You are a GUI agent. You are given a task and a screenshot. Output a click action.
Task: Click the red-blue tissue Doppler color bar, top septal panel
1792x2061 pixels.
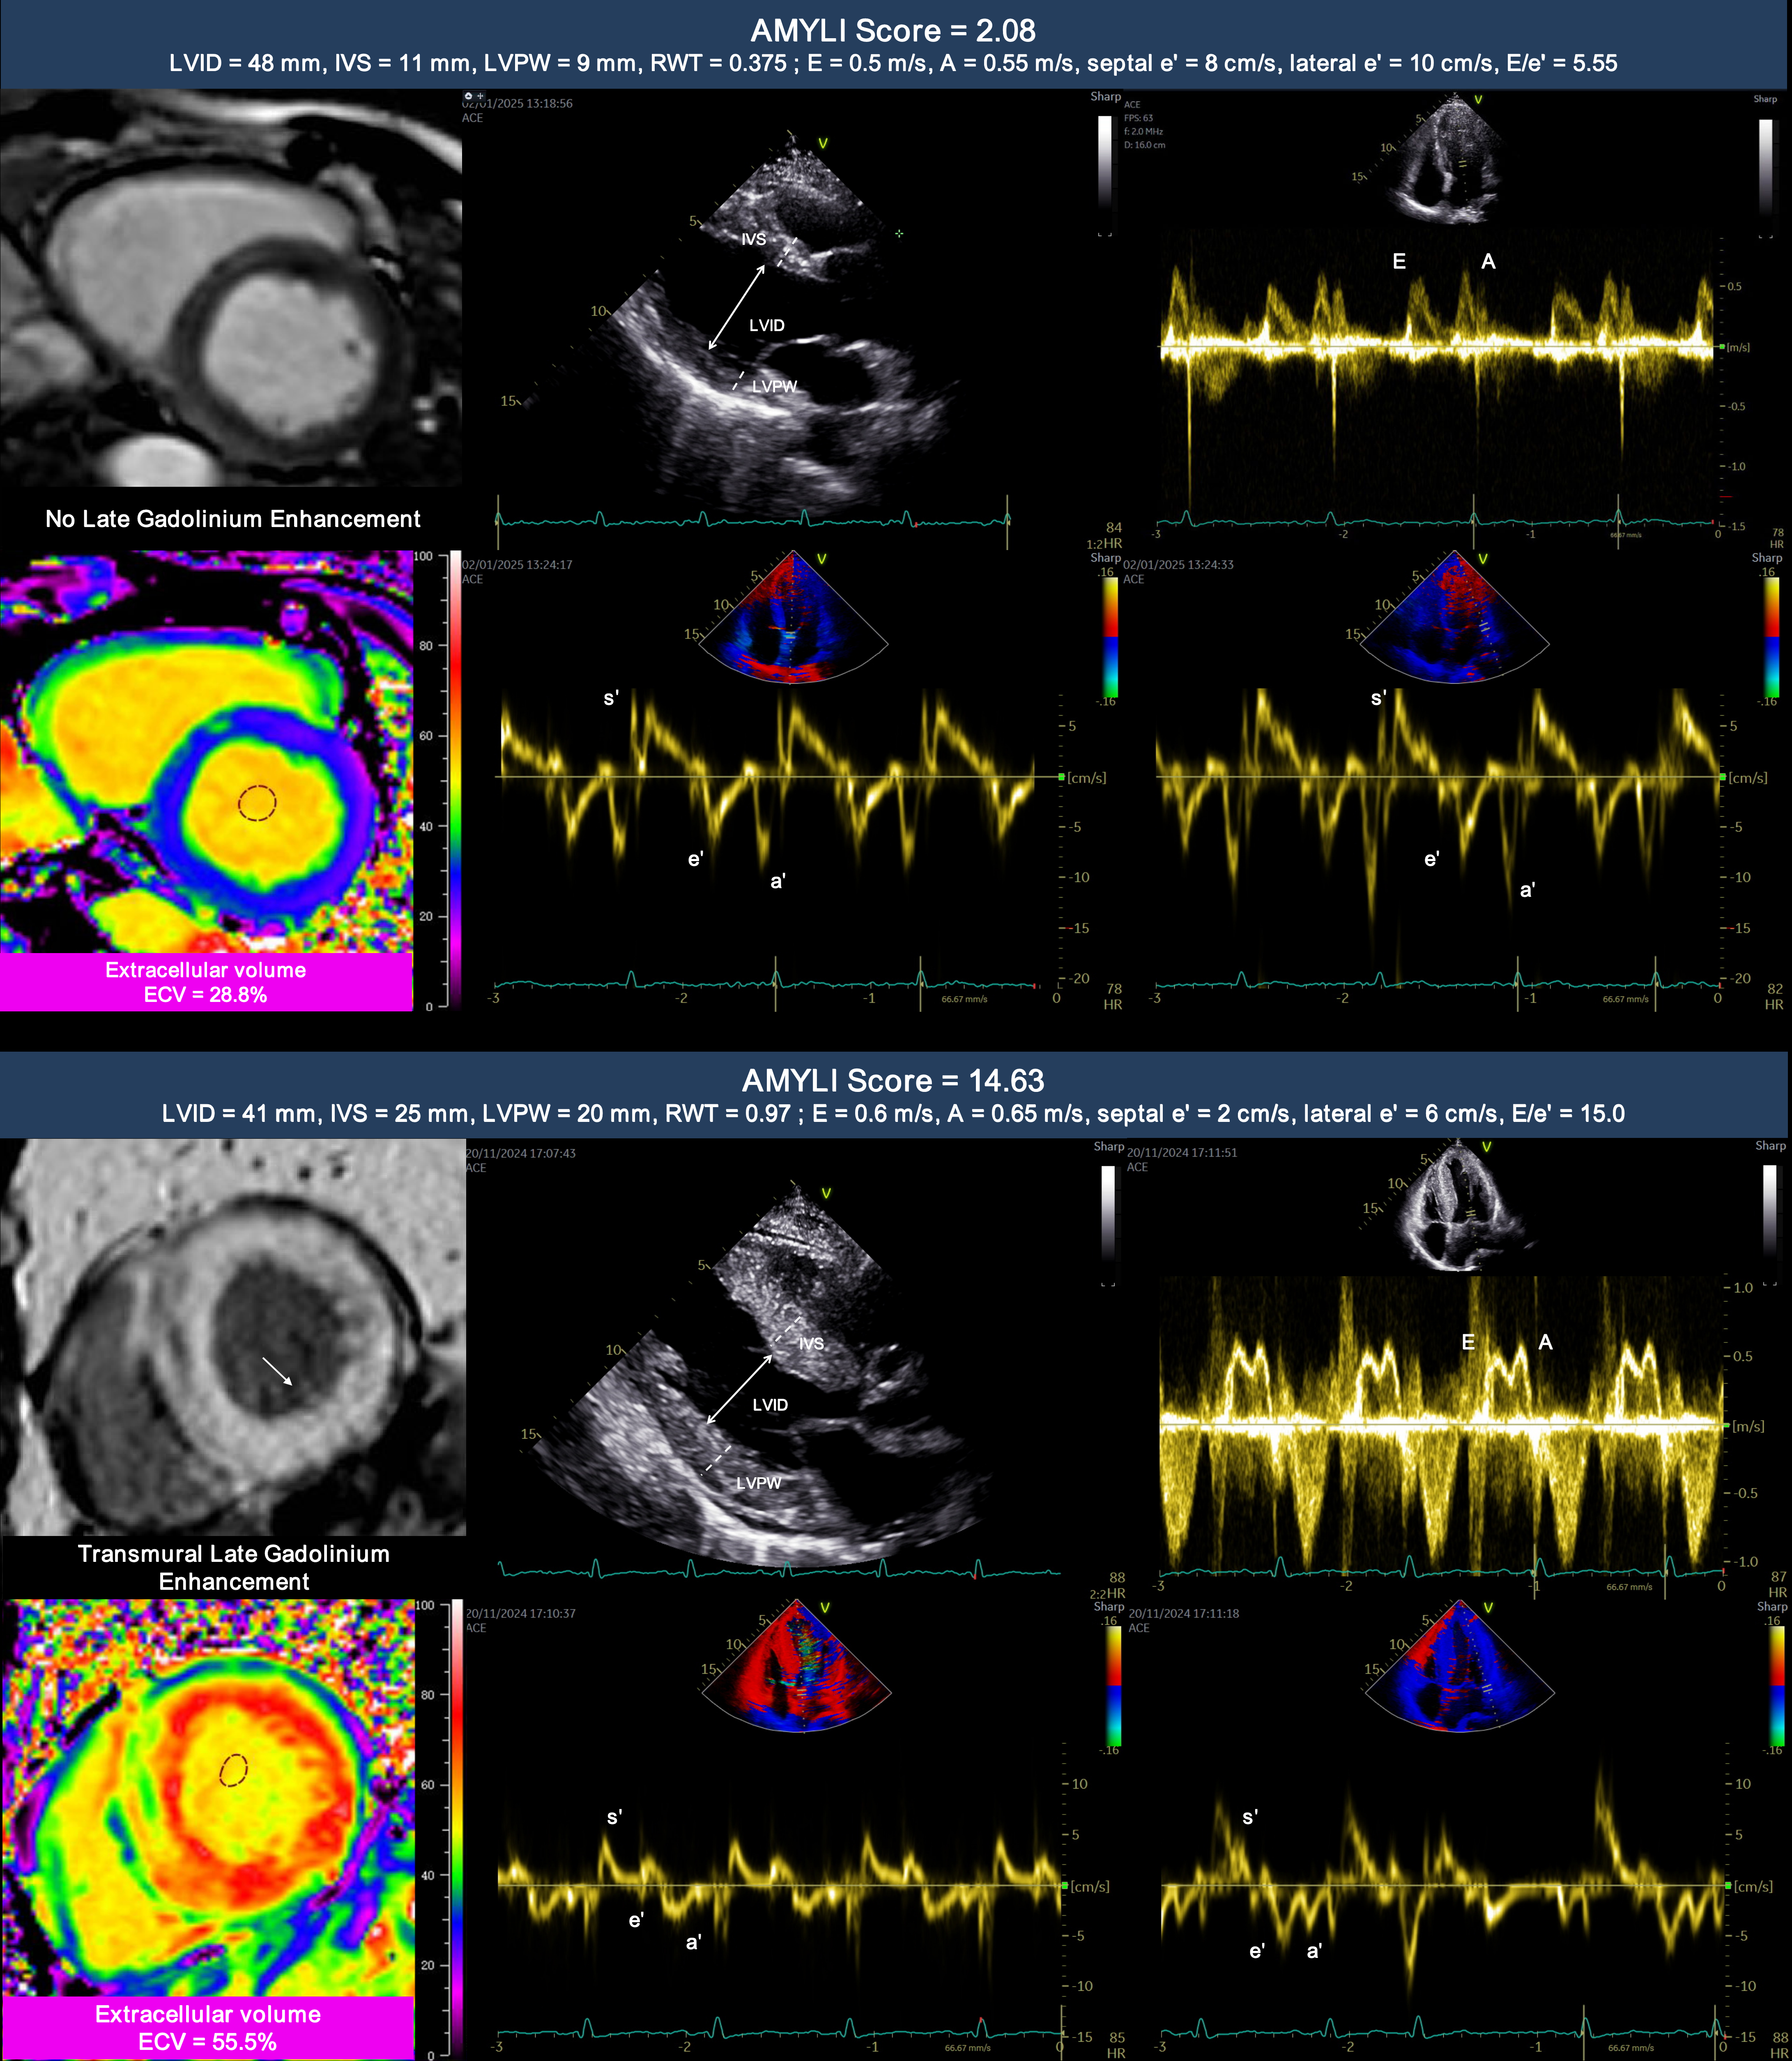pos(1110,637)
